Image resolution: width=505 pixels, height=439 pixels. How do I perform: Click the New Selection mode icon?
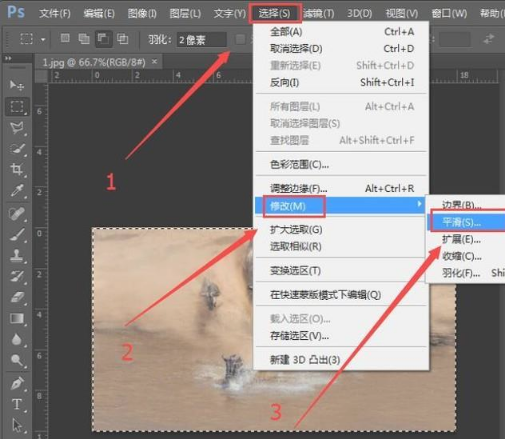65,39
